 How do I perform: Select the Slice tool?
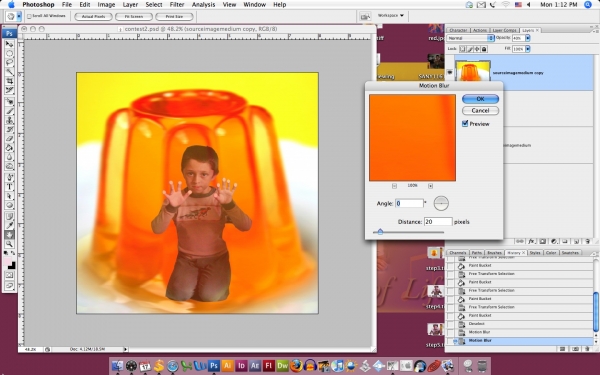pyautogui.click(x=9, y=90)
